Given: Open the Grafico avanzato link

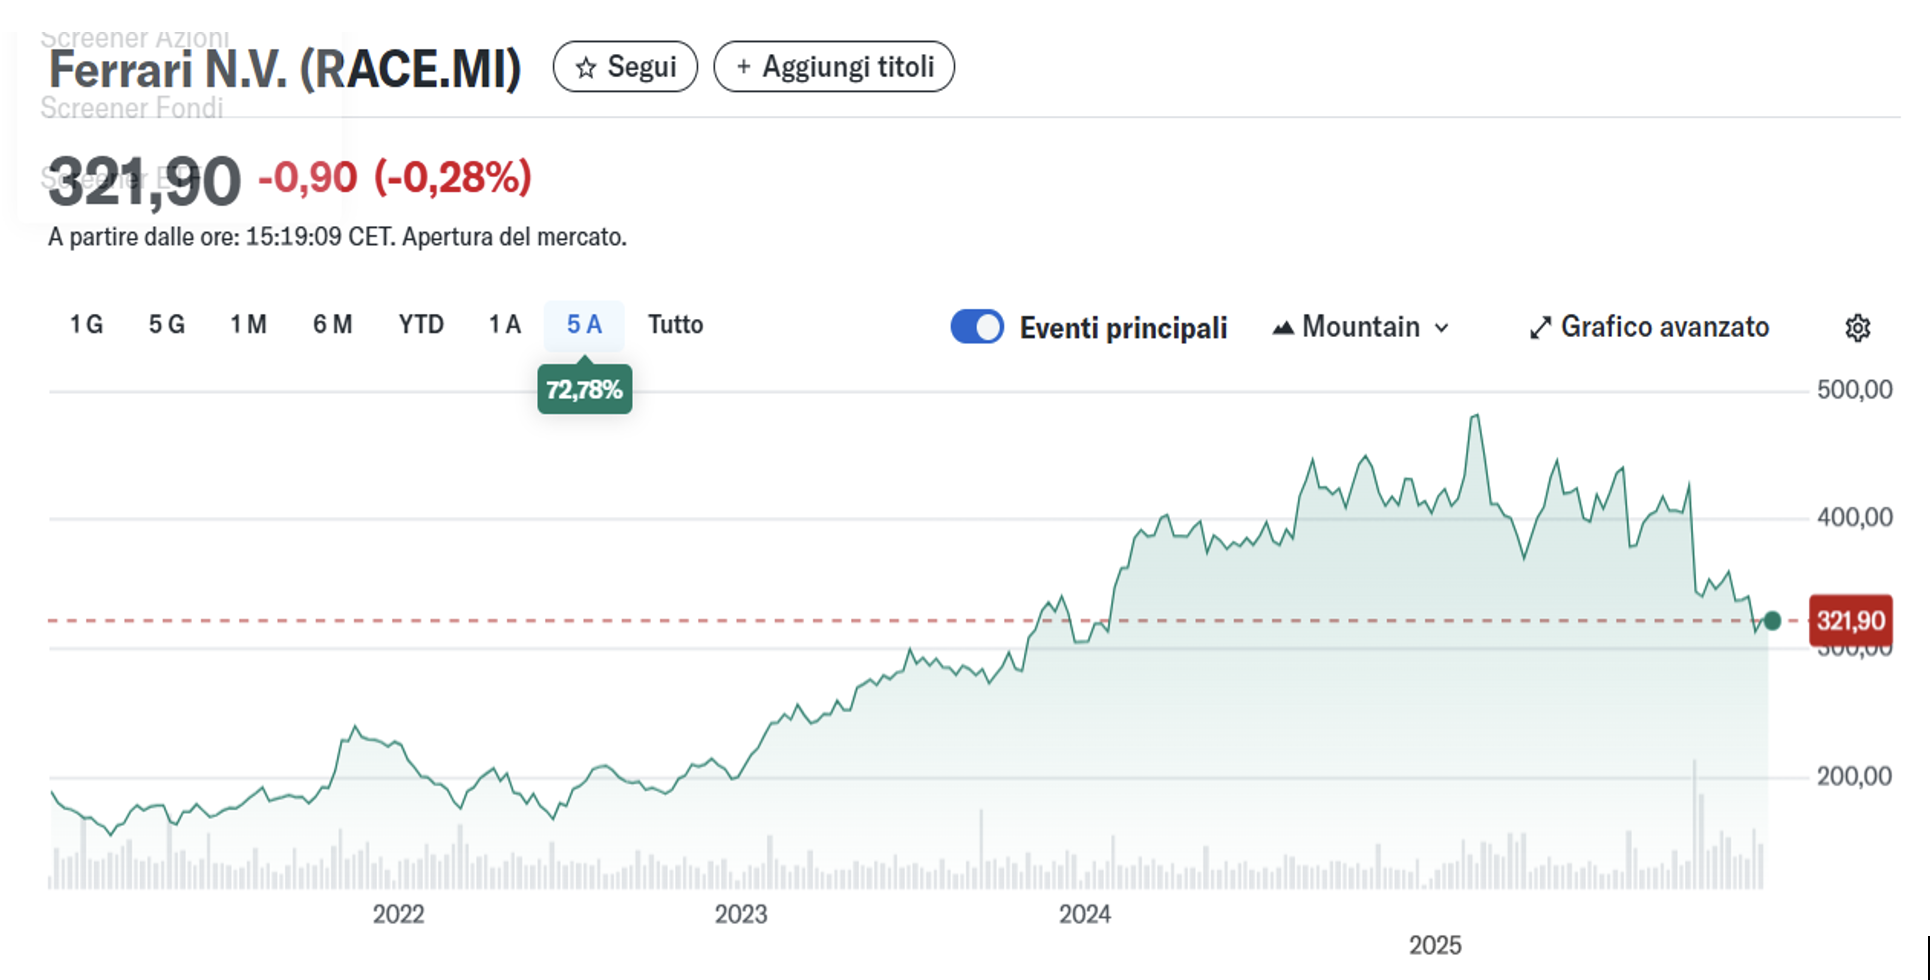Looking at the screenshot, I should point(1664,327).
